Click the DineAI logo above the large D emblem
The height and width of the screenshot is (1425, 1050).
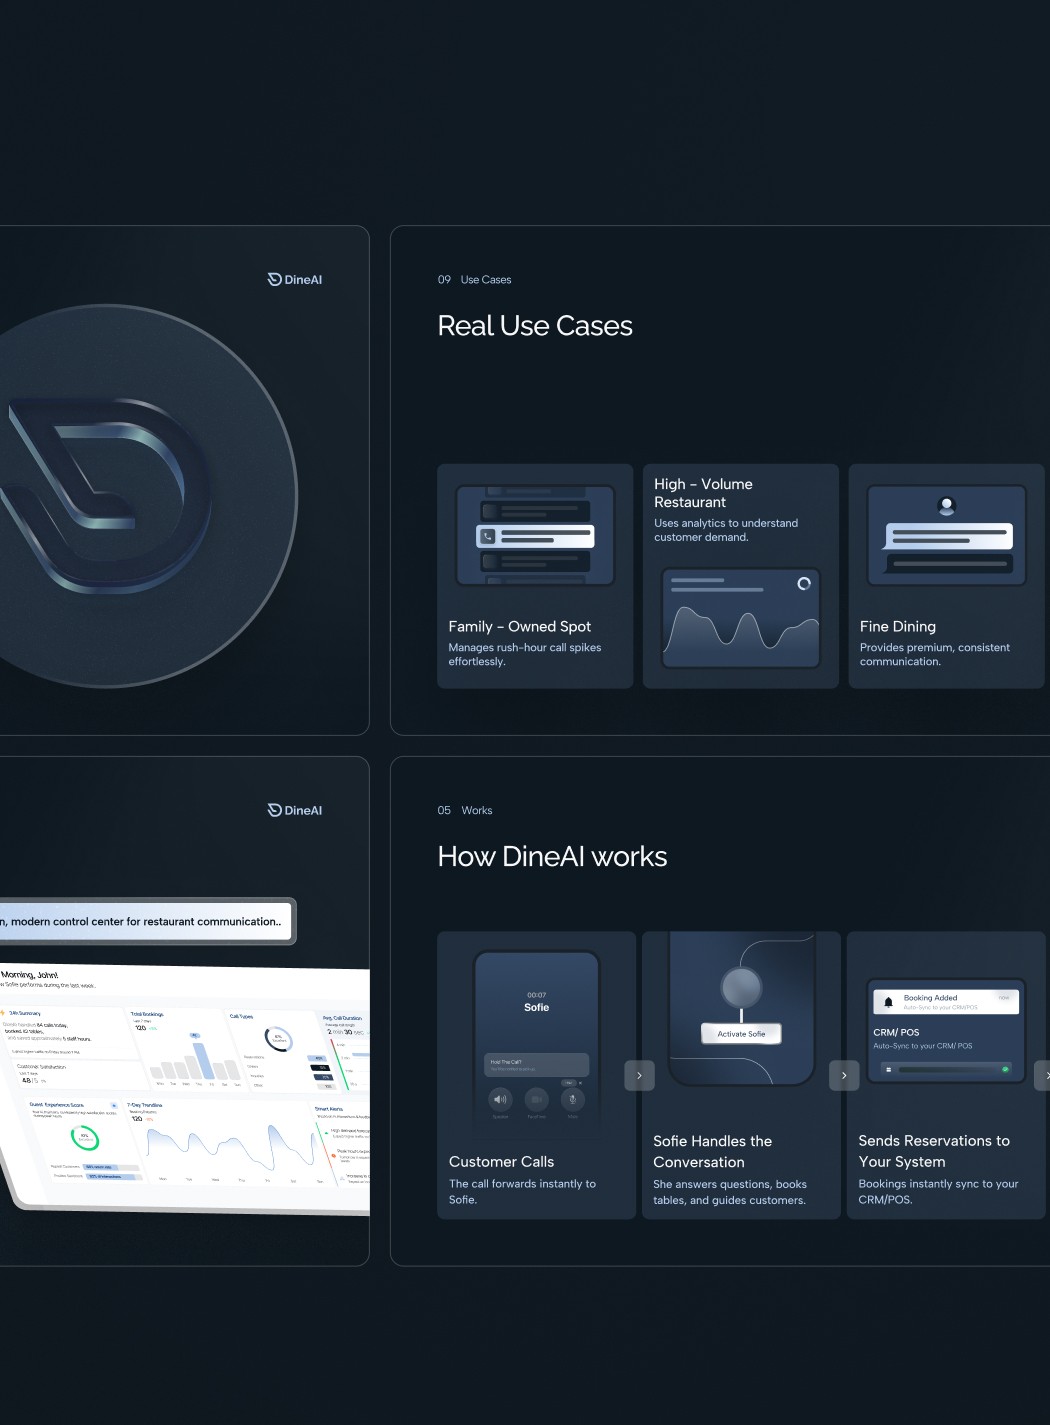coord(295,280)
